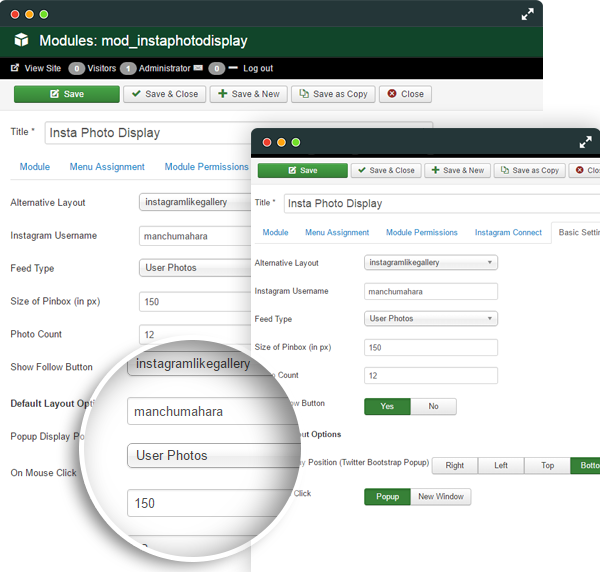This screenshot has height=572, width=600.
Task: Expand Alternative Layout dropdown in front window
Action: click(x=431, y=262)
